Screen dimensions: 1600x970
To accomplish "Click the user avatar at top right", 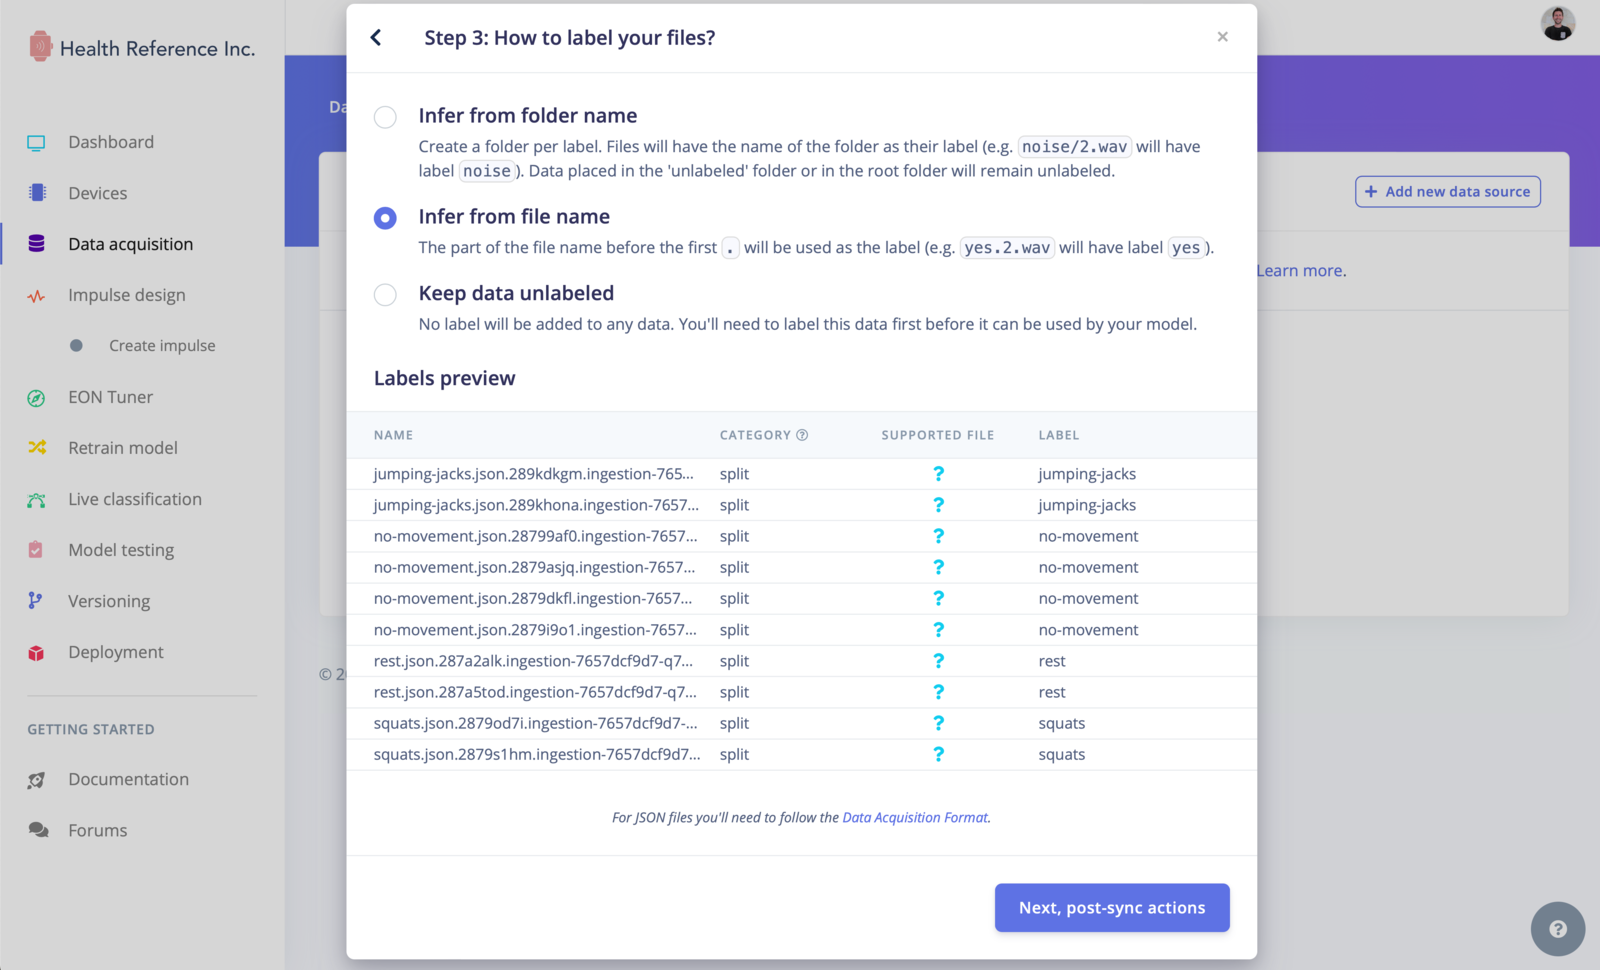I will point(1558,23).
